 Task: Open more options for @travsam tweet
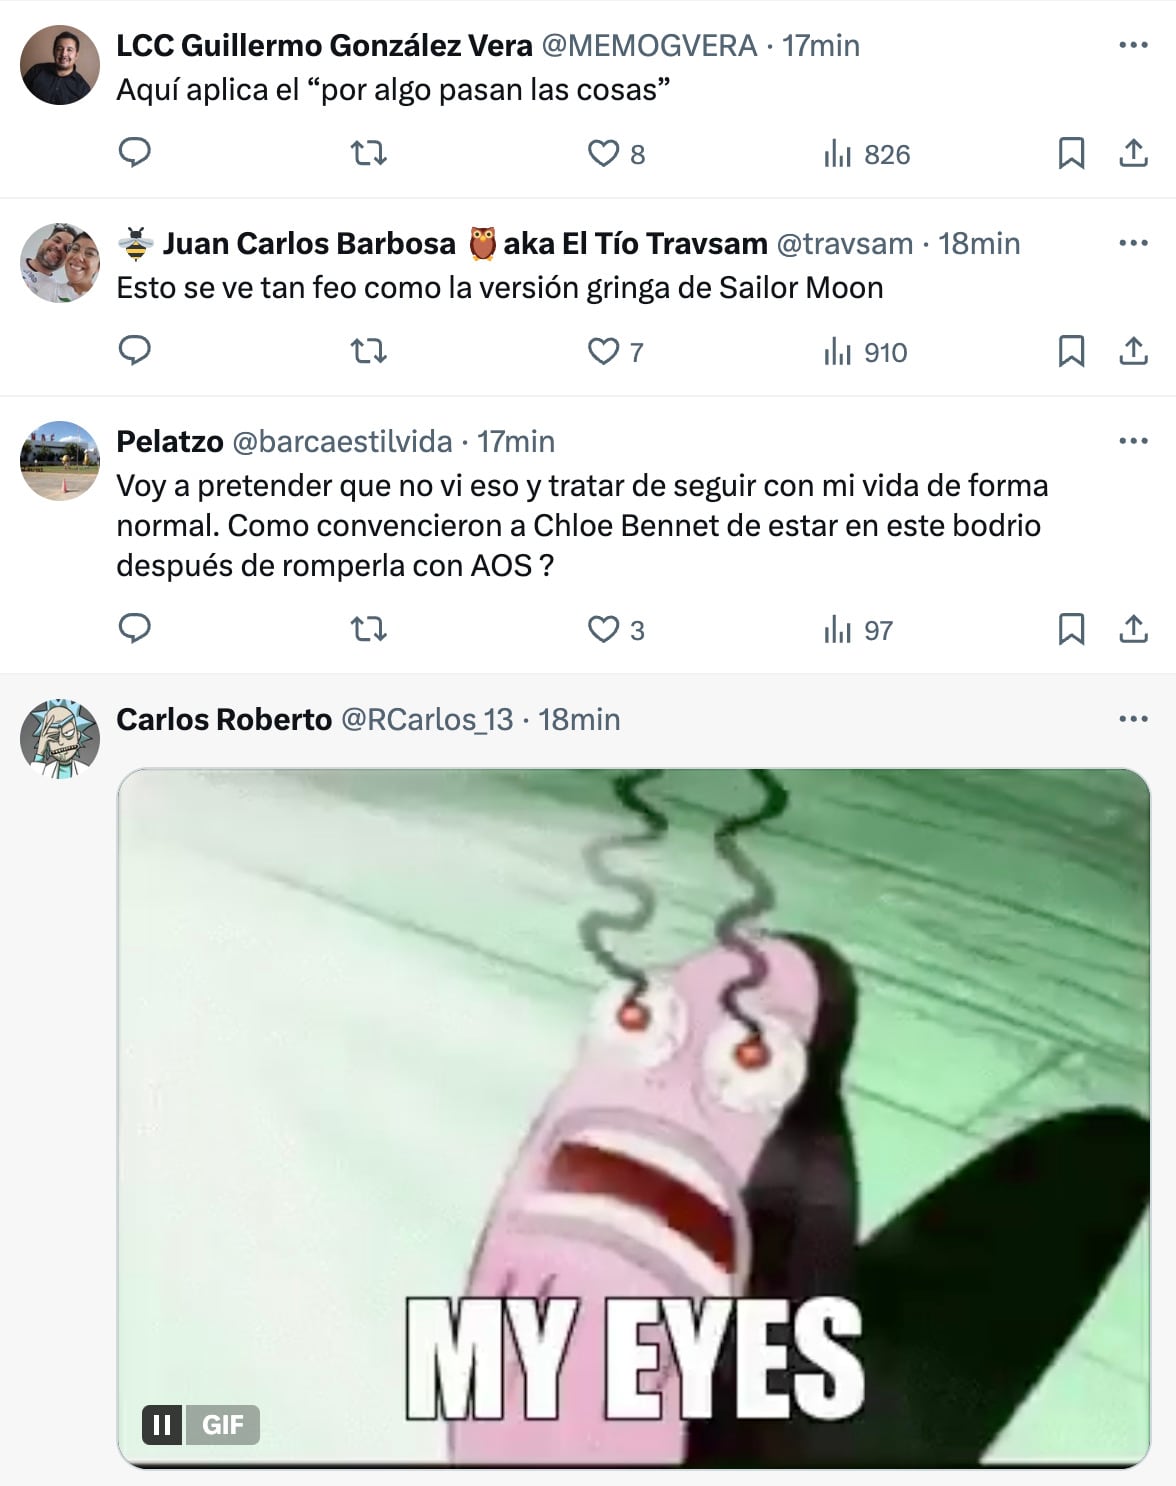1133,243
